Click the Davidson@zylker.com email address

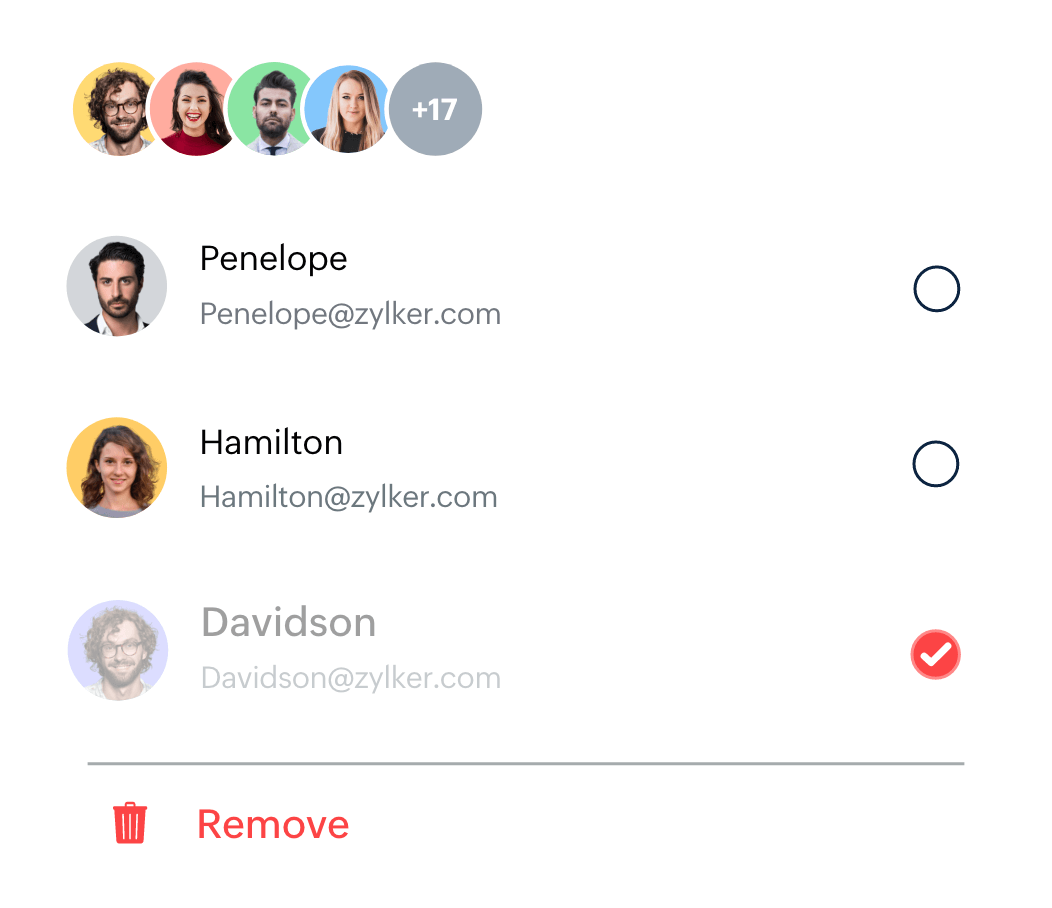(x=351, y=678)
